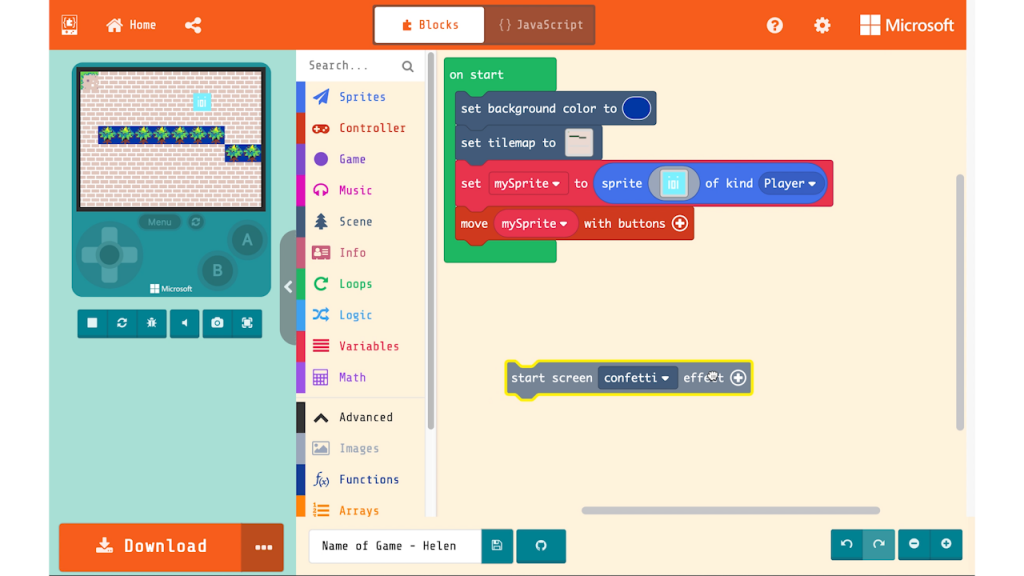The width and height of the screenshot is (1024, 576).
Task: Open the Player kind dropdown
Action: point(790,184)
